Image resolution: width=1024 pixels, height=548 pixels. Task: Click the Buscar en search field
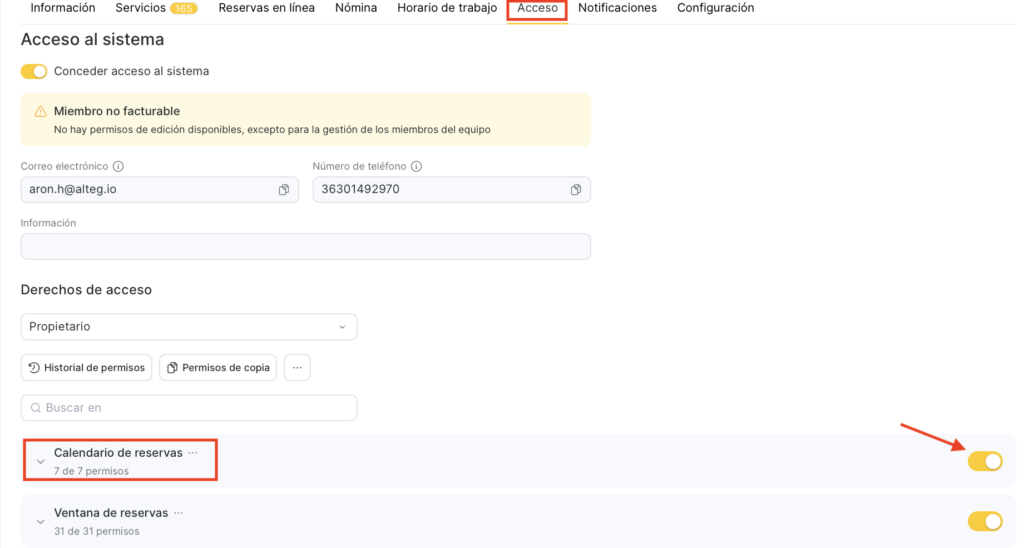189,408
